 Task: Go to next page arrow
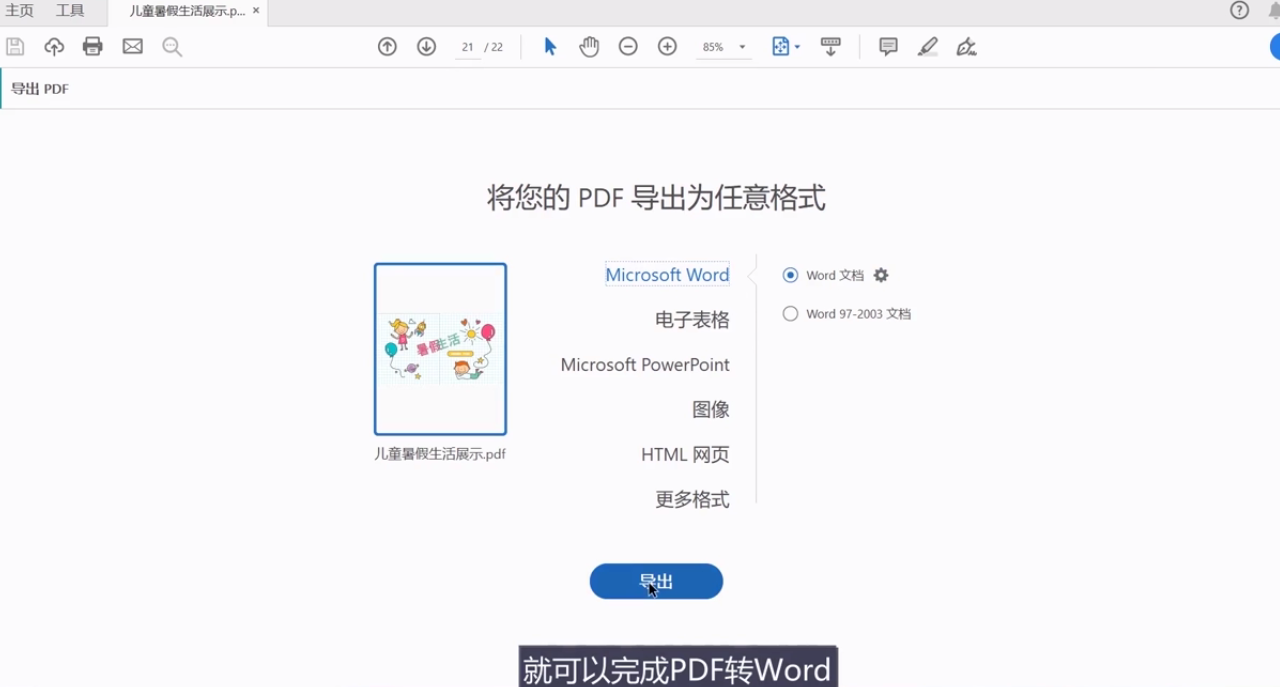(427, 47)
